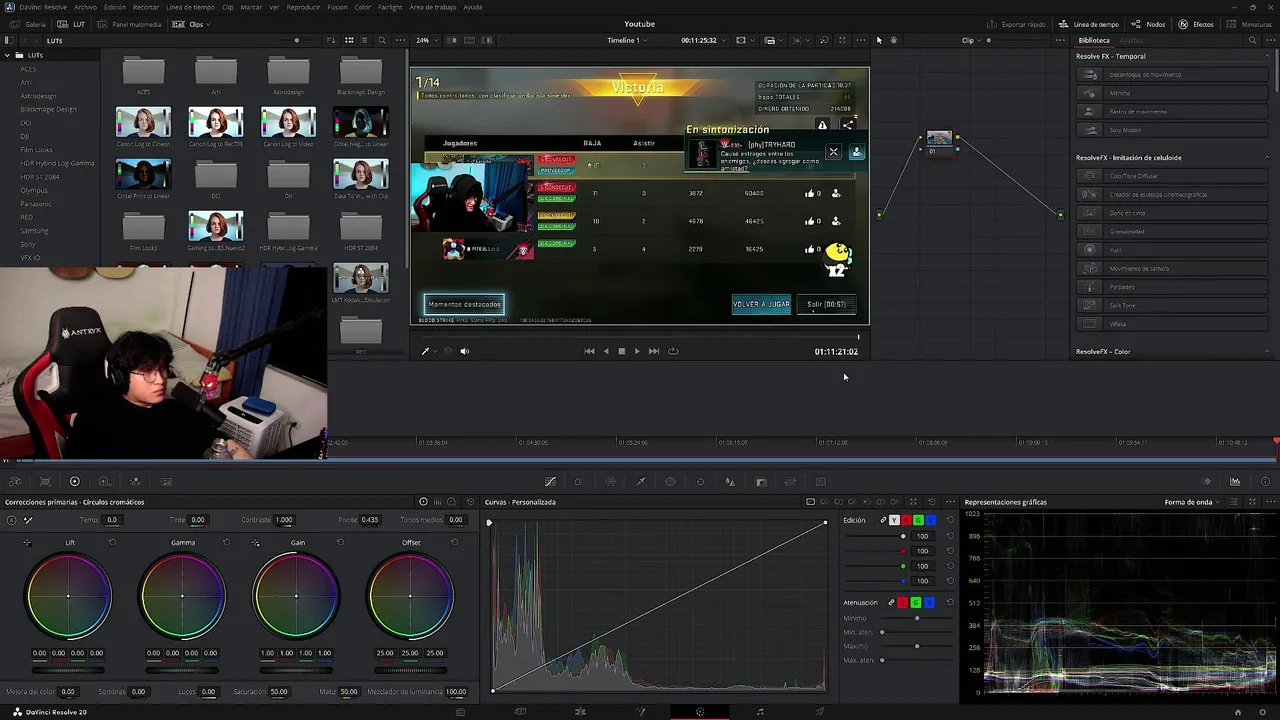Play forward in the viewer
This screenshot has height=720, width=1280.
(637, 351)
